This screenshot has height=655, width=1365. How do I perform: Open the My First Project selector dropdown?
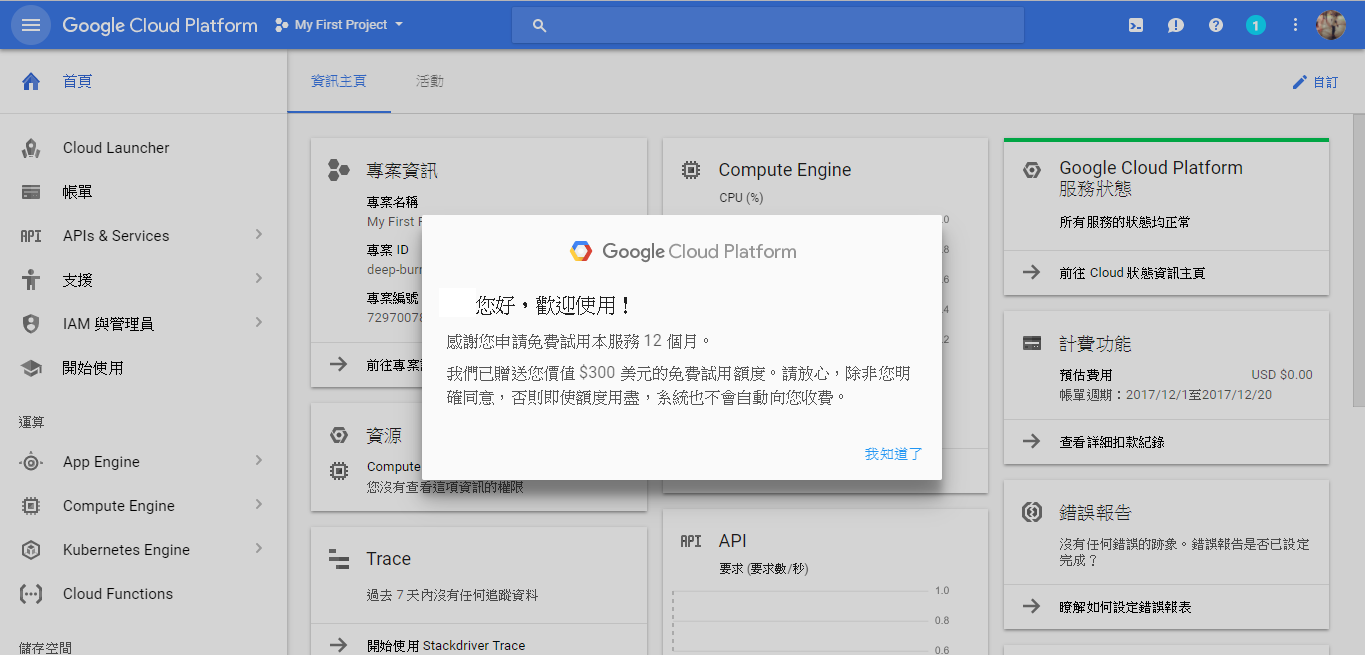point(340,25)
